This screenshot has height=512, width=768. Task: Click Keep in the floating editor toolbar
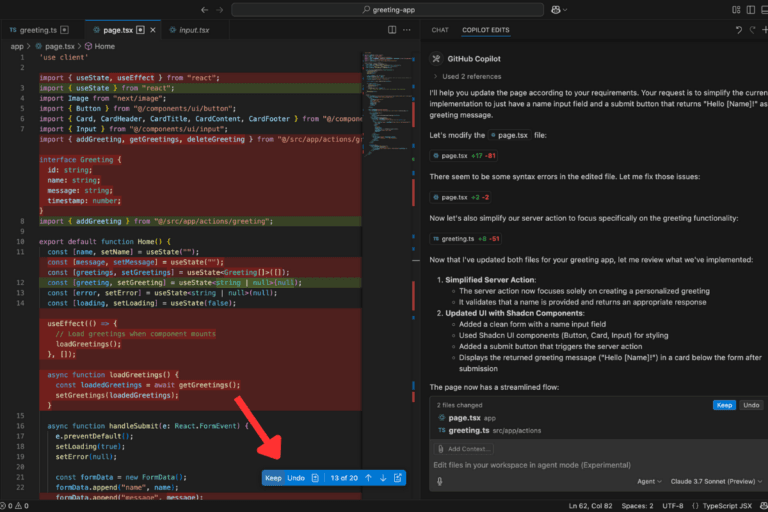point(273,478)
